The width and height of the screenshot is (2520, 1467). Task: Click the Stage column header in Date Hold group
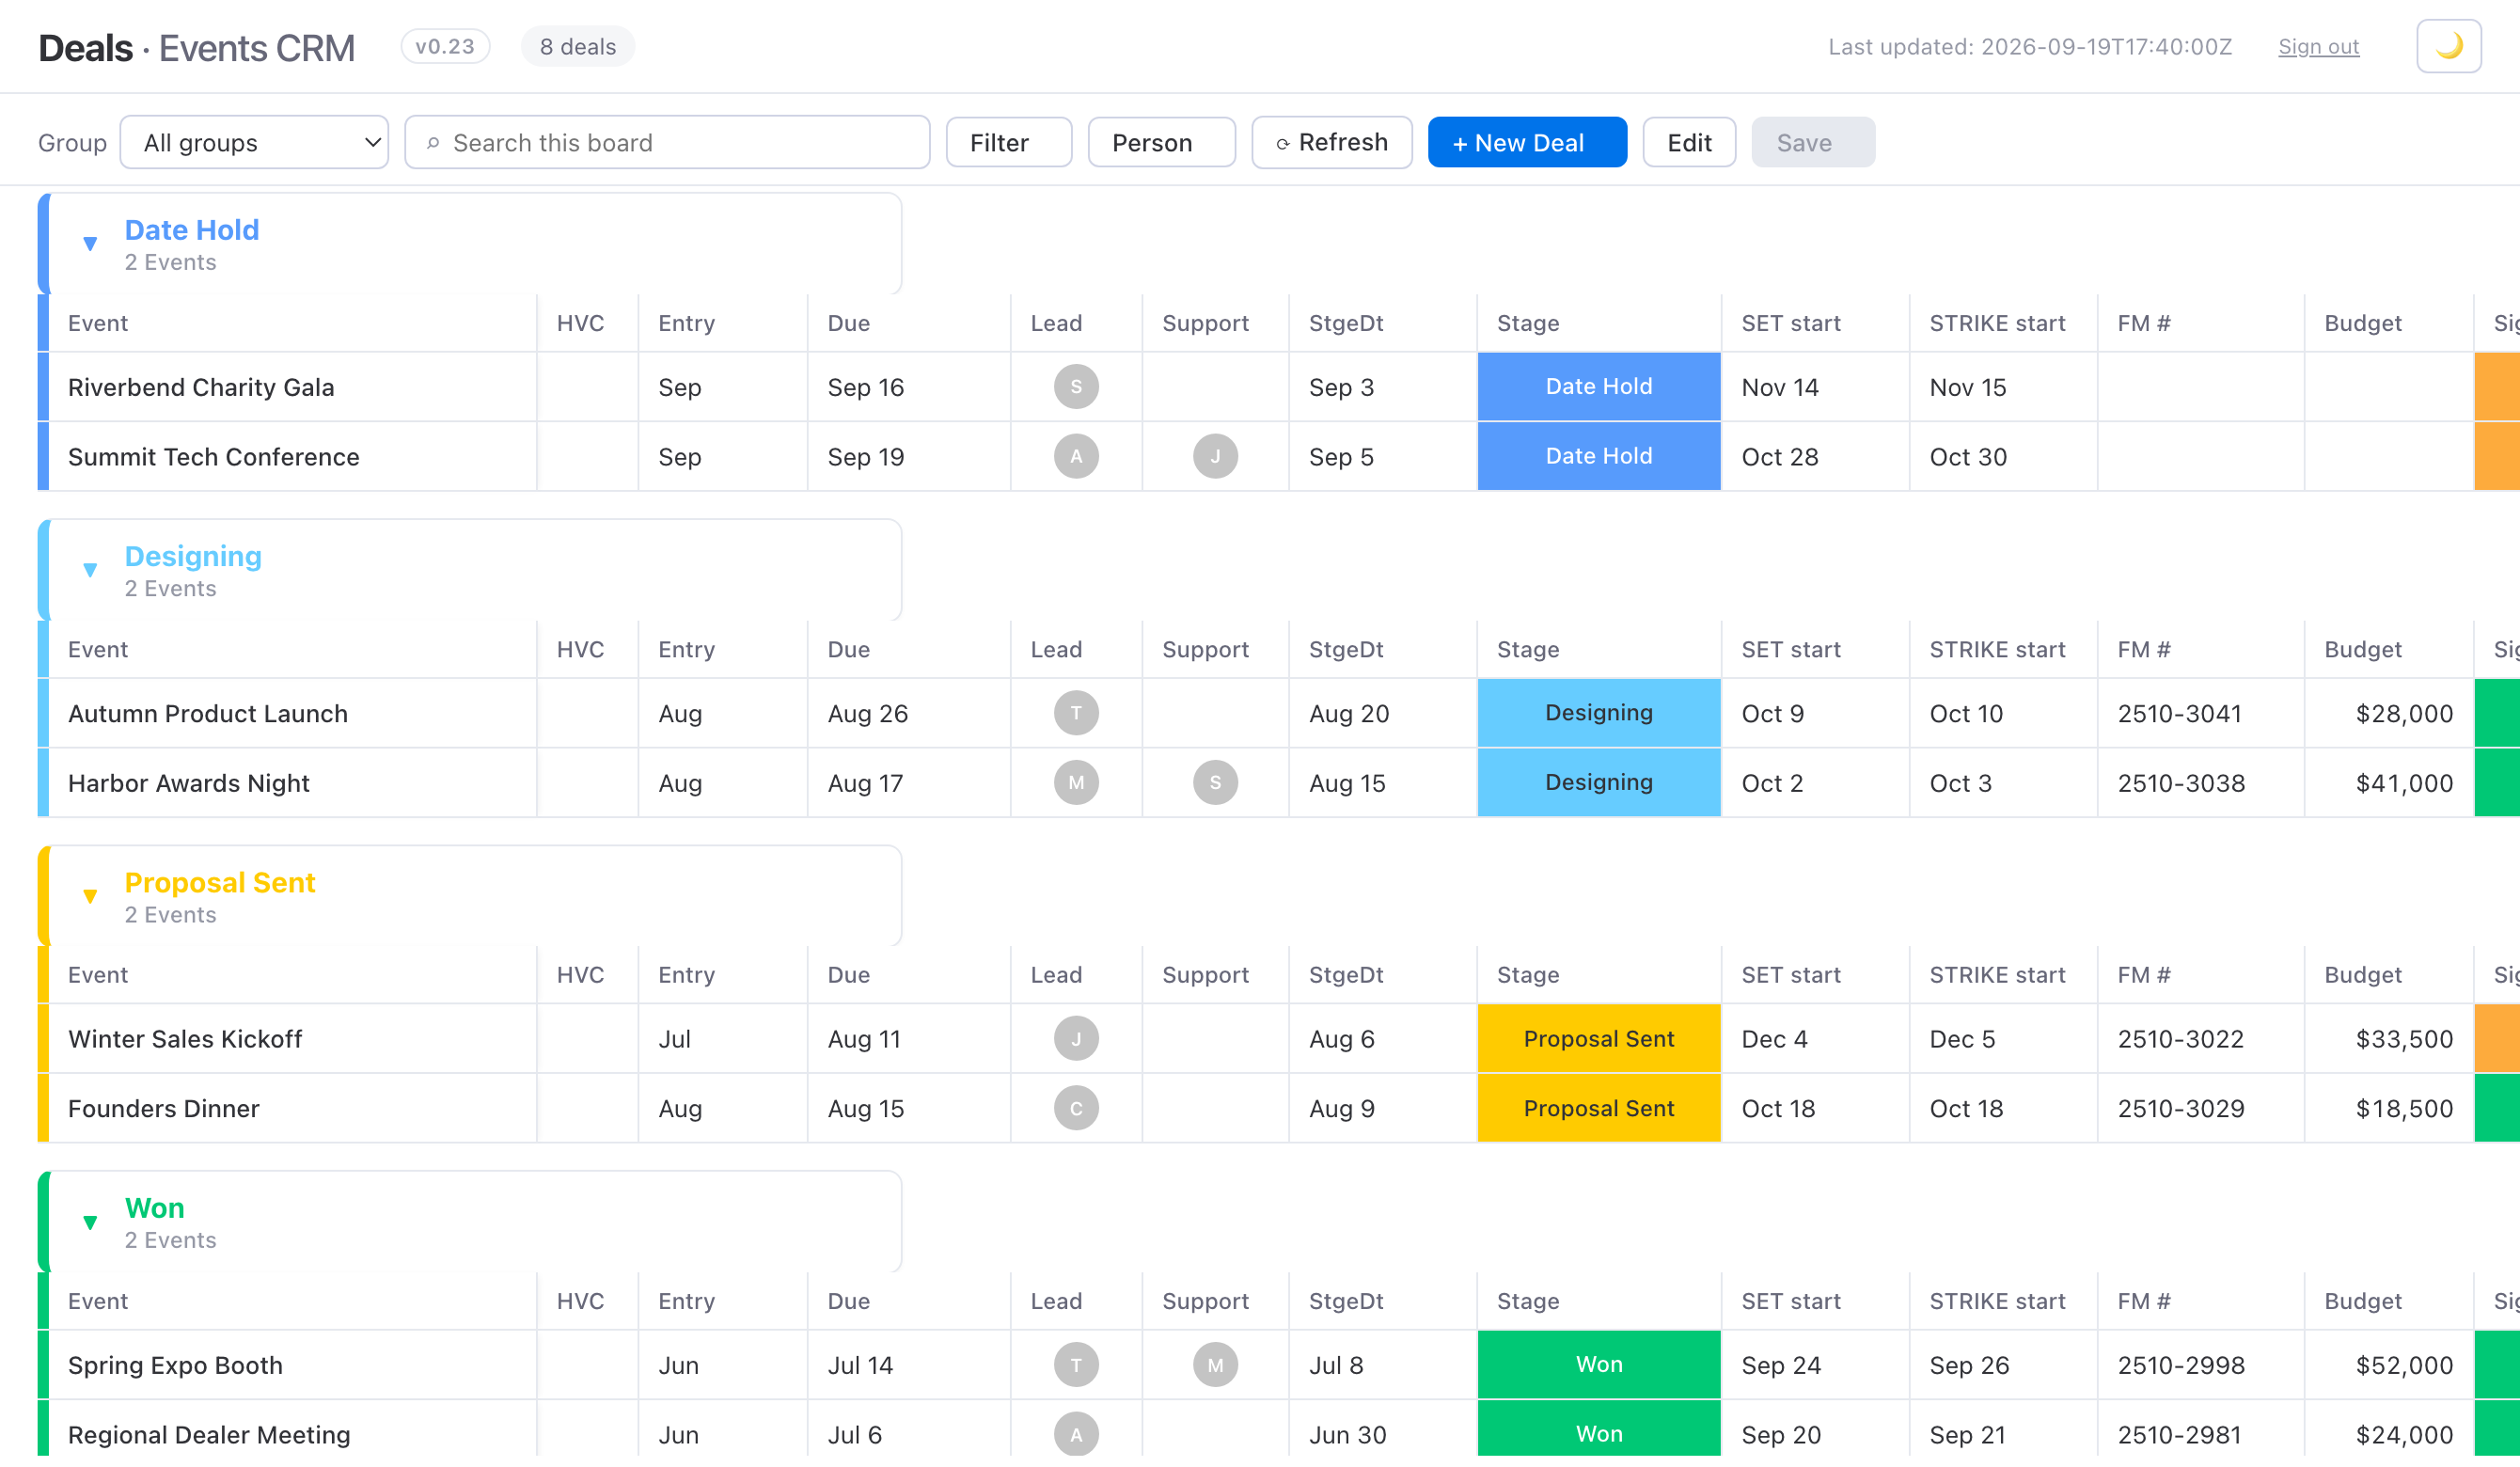1599,323
